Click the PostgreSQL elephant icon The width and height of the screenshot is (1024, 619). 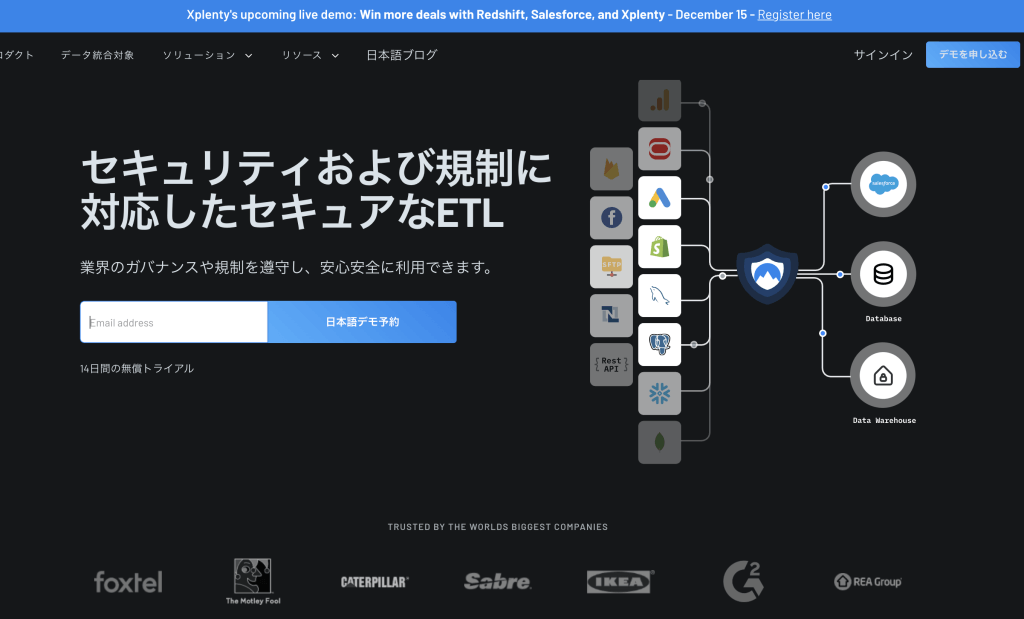(660, 345)
